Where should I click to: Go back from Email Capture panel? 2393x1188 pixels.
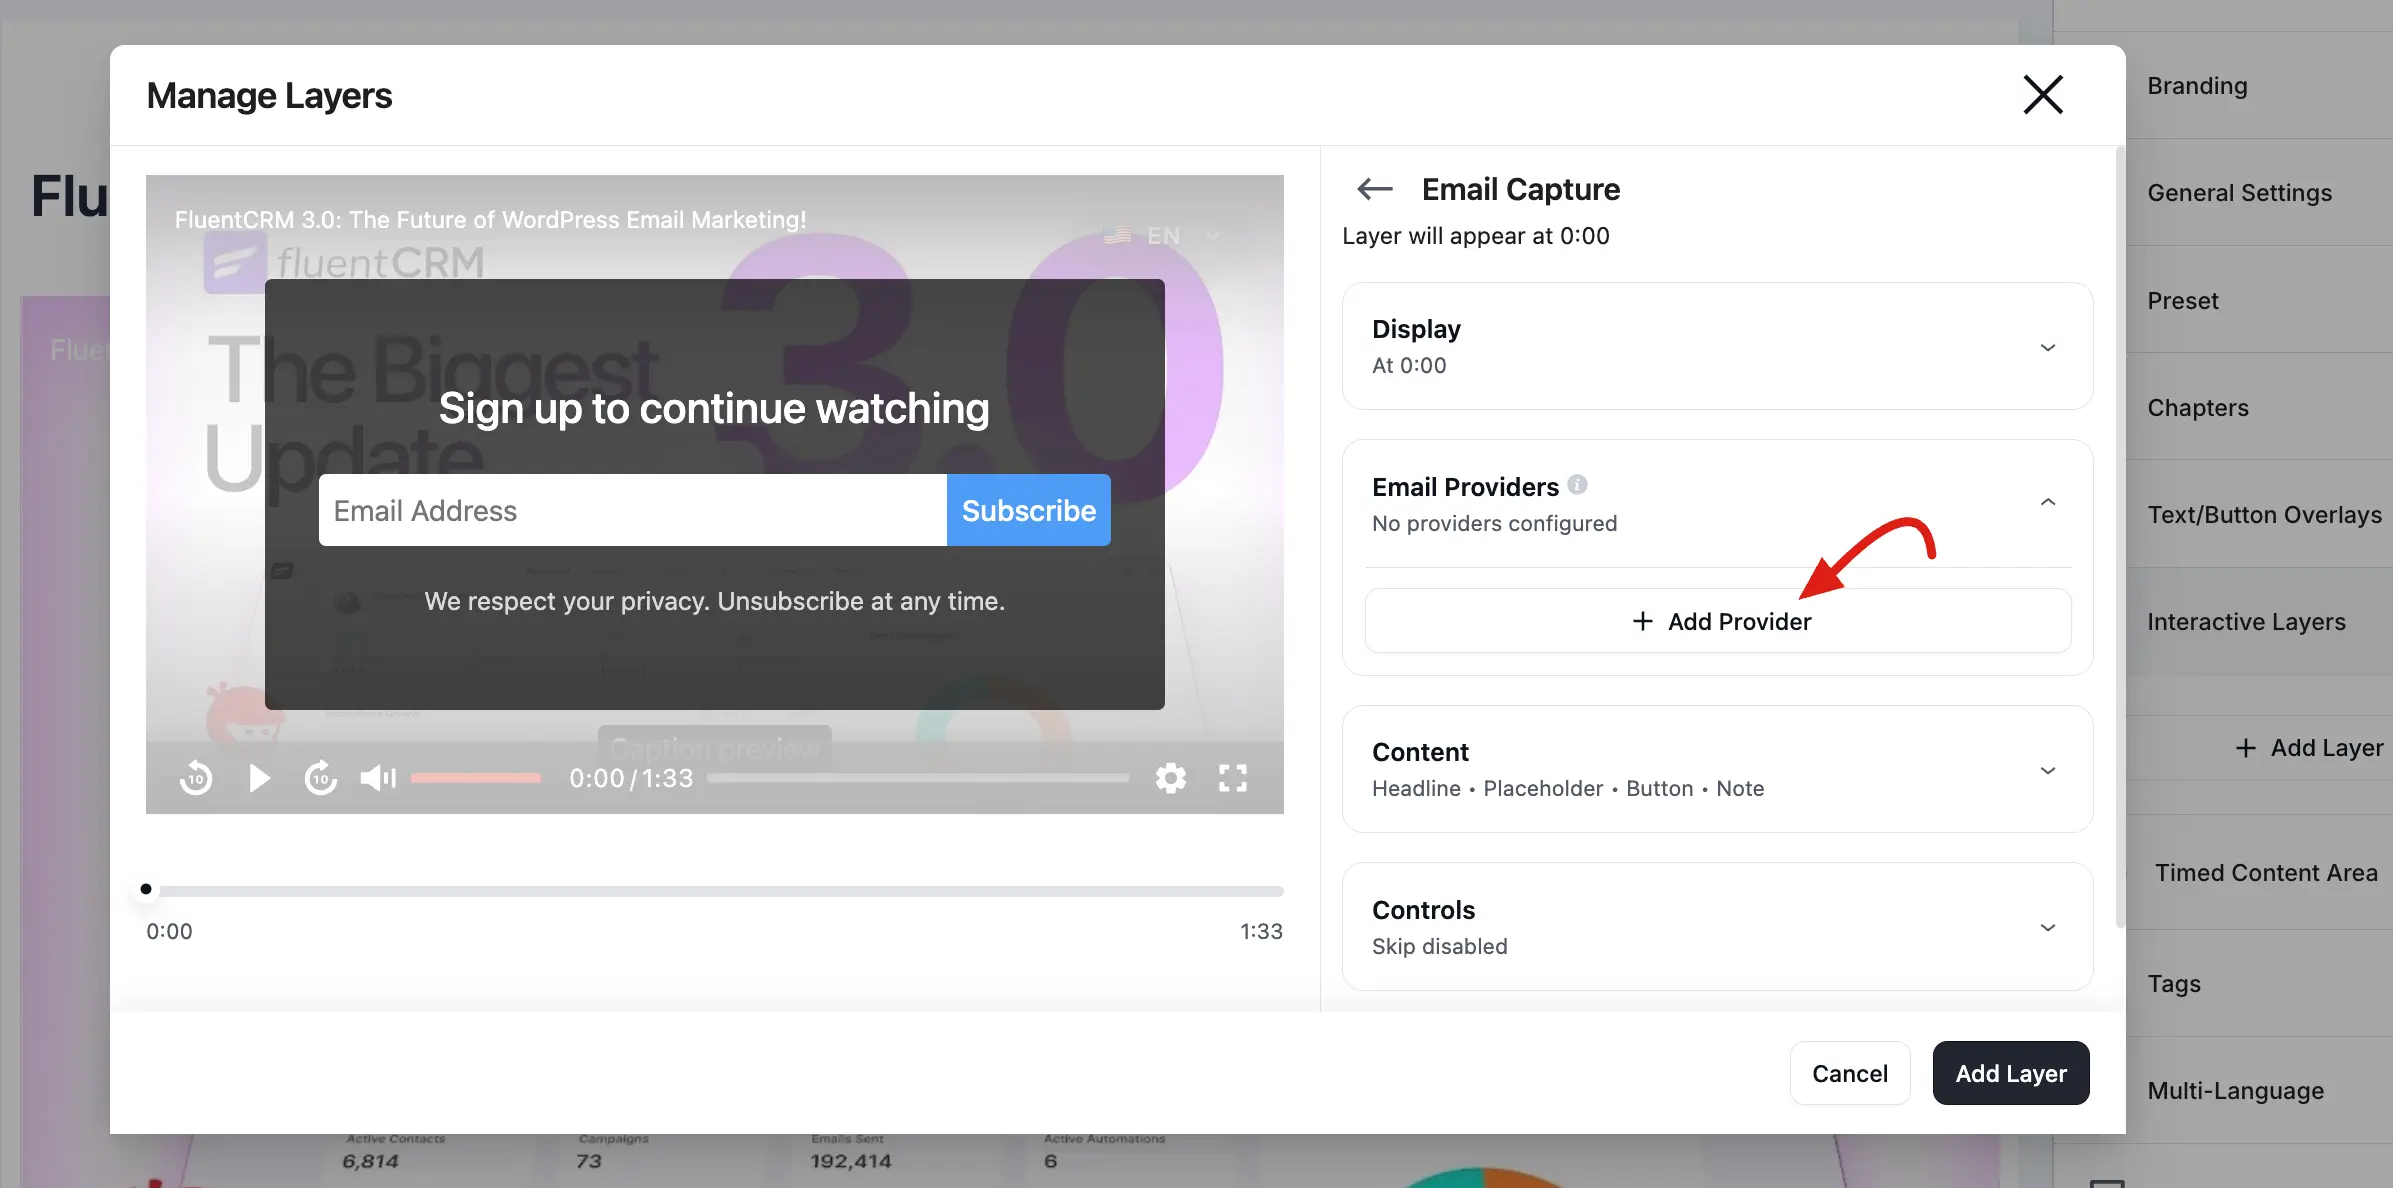tap(1375, 189)
